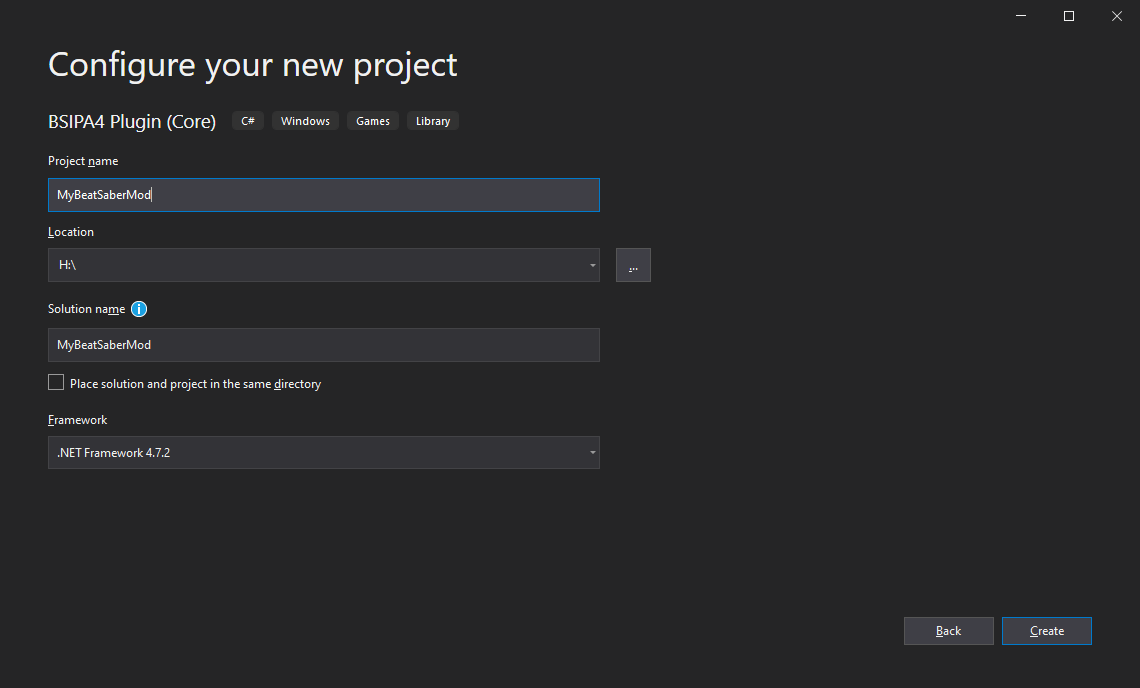The height and width of the screenshot is (688, 1140).
Task: Click the Create button
Action: click(x=1046, y=631)
